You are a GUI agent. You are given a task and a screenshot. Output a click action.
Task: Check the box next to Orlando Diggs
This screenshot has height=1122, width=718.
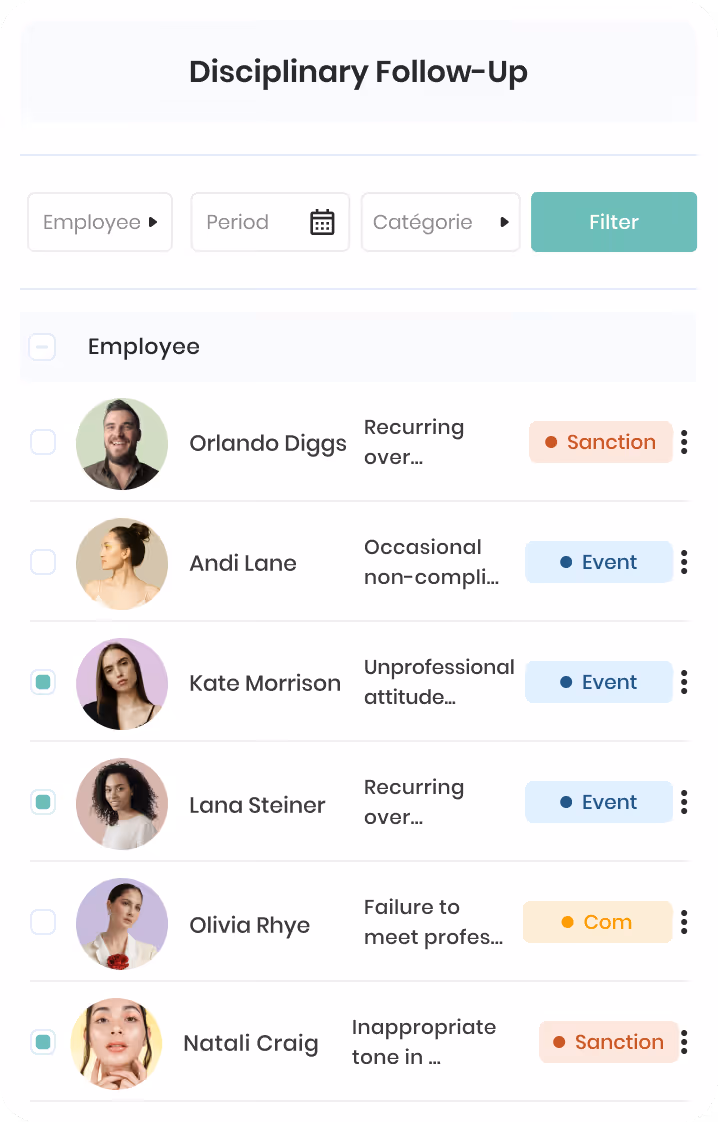(x=43, y=442)
